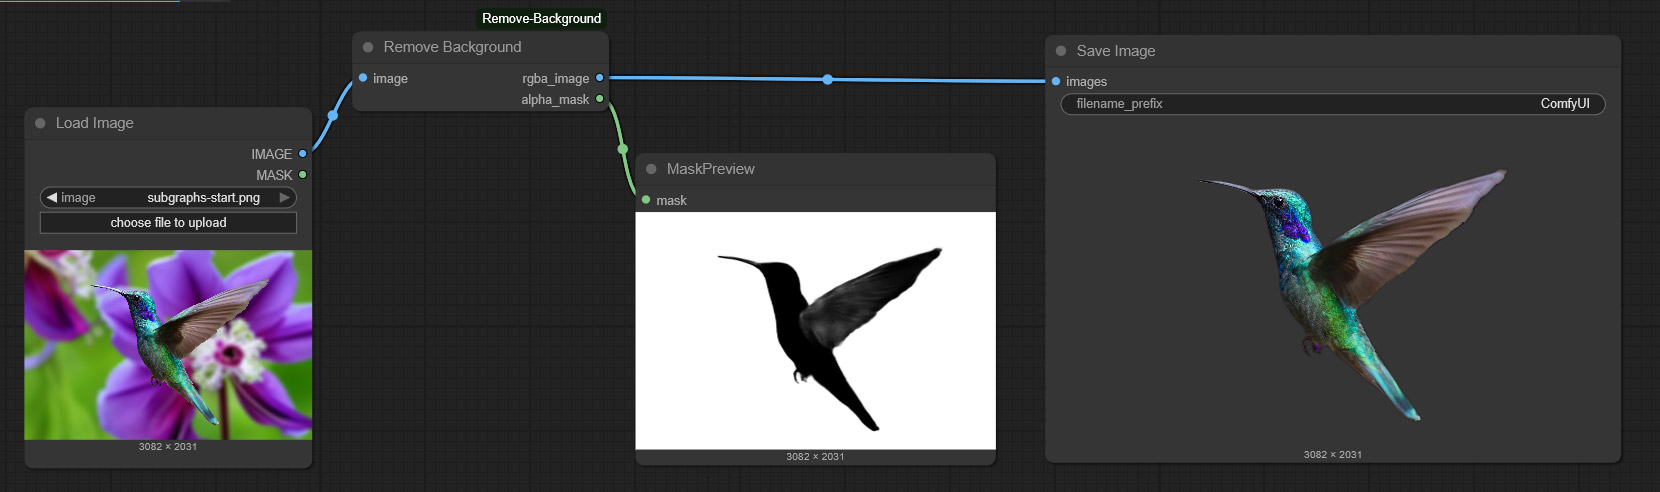Click the choose file to upload button
The height and width of the screenshot is (492, 1660).
click(x=168, y=223)
